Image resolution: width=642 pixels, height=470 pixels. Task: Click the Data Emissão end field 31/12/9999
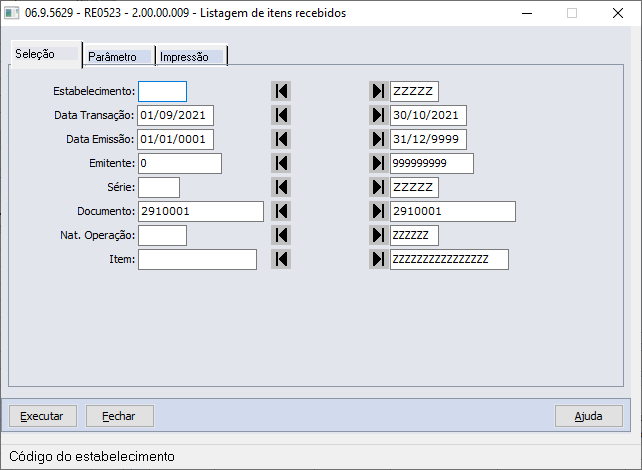coord(428,139)
